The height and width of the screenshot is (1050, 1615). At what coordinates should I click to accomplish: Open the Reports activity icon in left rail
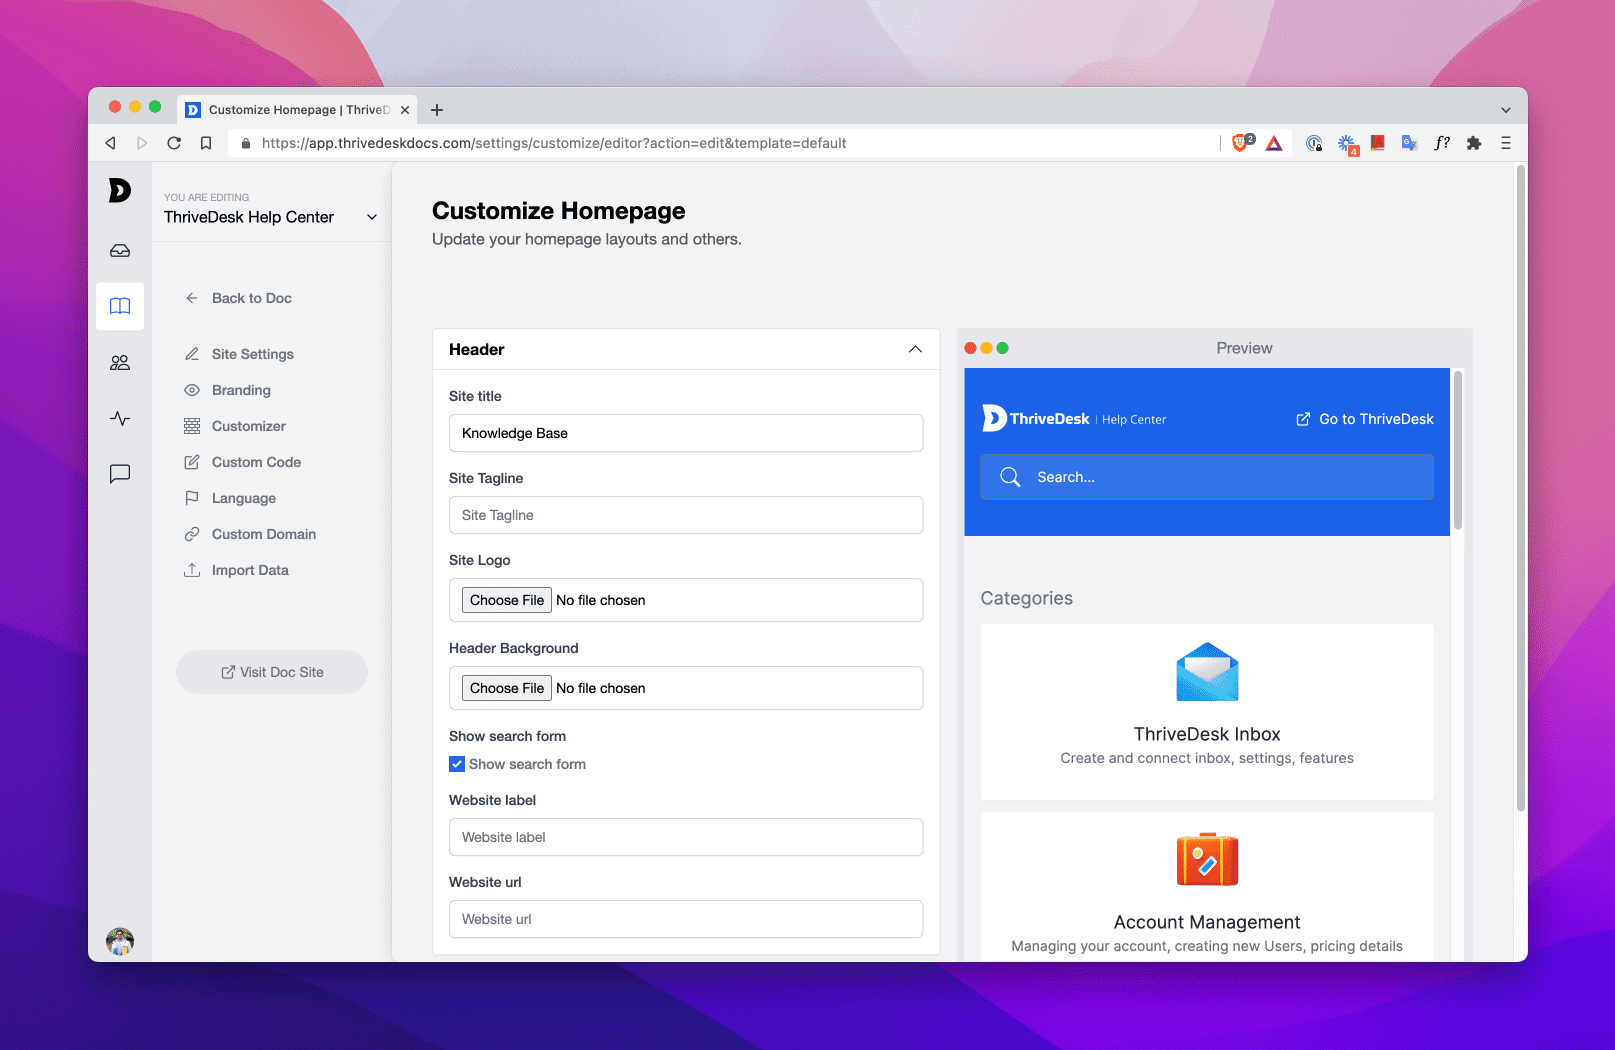coord(120,418)
